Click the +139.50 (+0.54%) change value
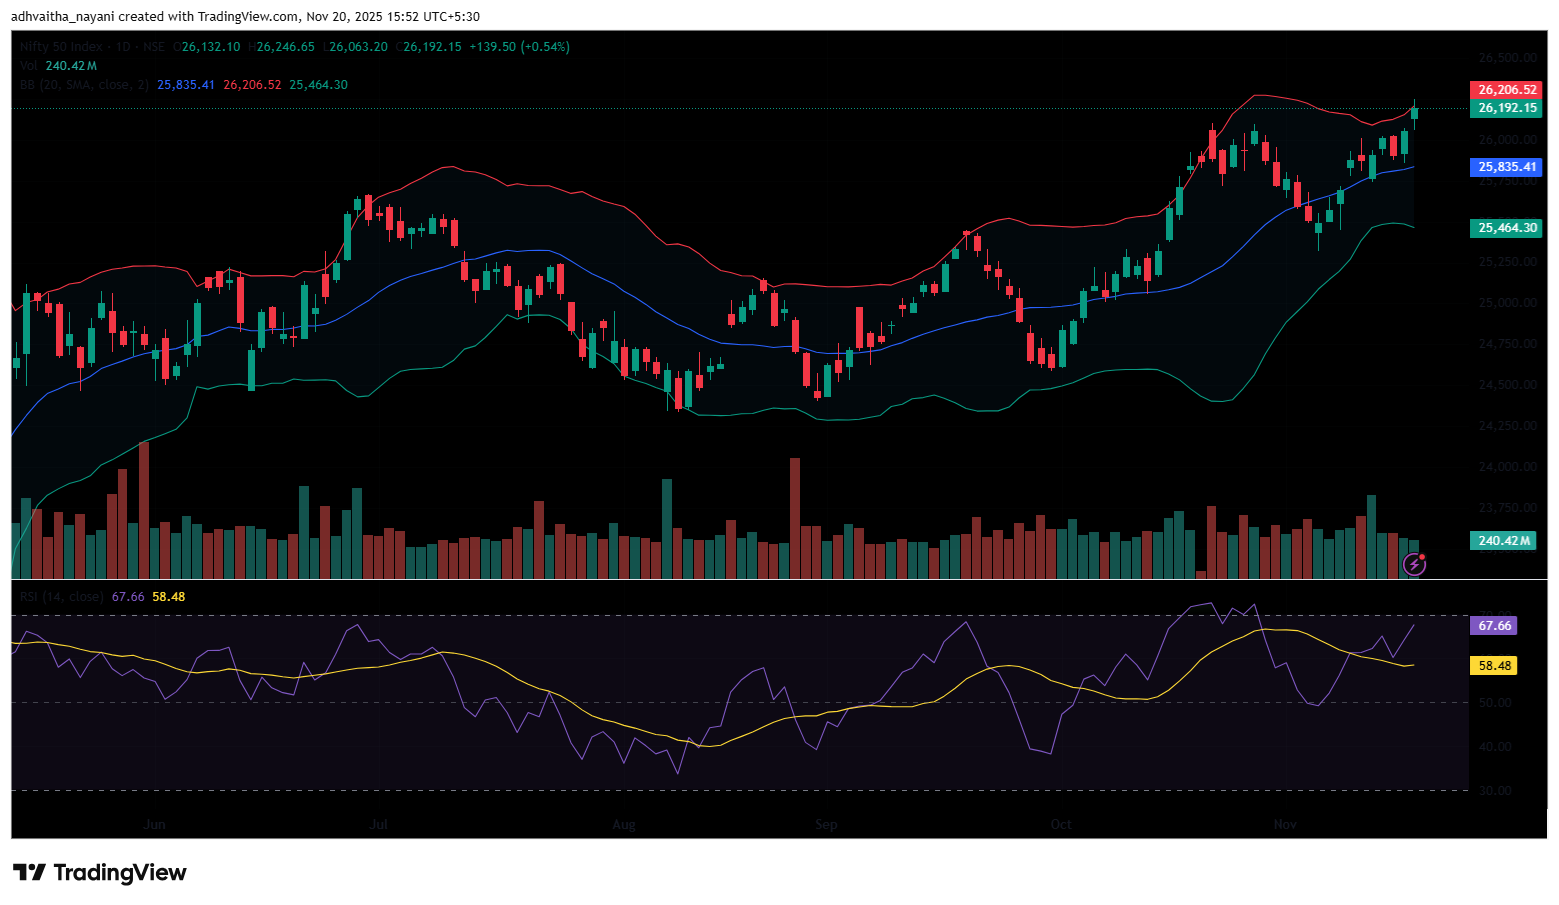Viewport: 1559px width, 905px height. pyautogui.click(x=519, y=47)
